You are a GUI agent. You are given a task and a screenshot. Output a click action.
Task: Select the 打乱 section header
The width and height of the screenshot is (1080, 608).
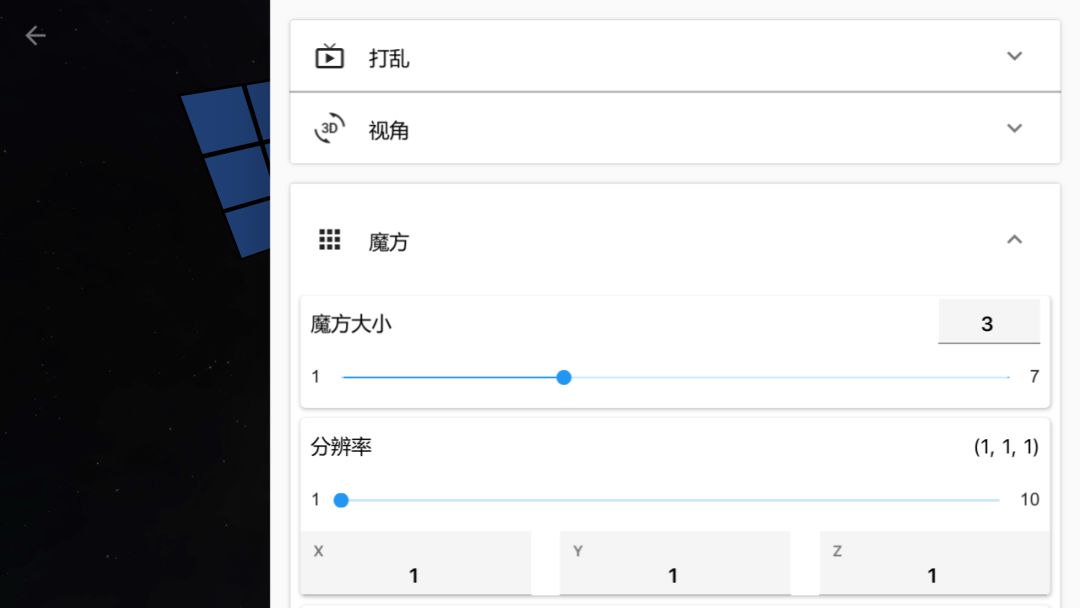[x=390, y=57]
